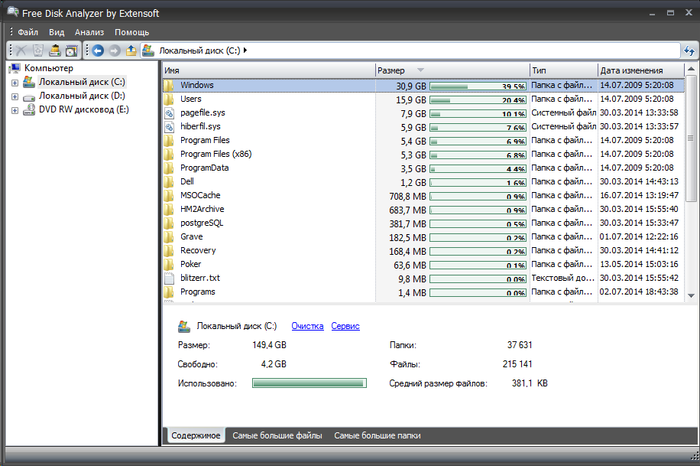
Task: Open the Файл menu
Action: [28, 32]
